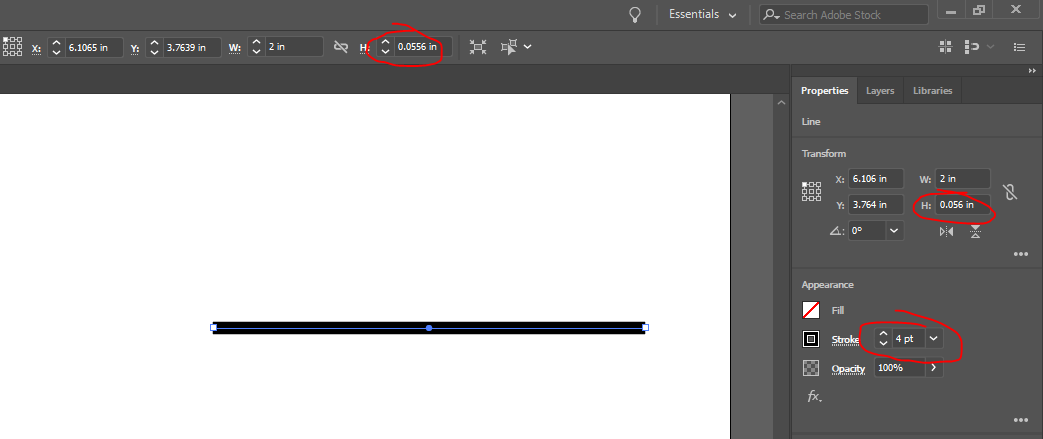This screenshot has width=1043, height=439.
Task: Toggle constrain width and height proportions link in control bar
Action: [341, 47]
